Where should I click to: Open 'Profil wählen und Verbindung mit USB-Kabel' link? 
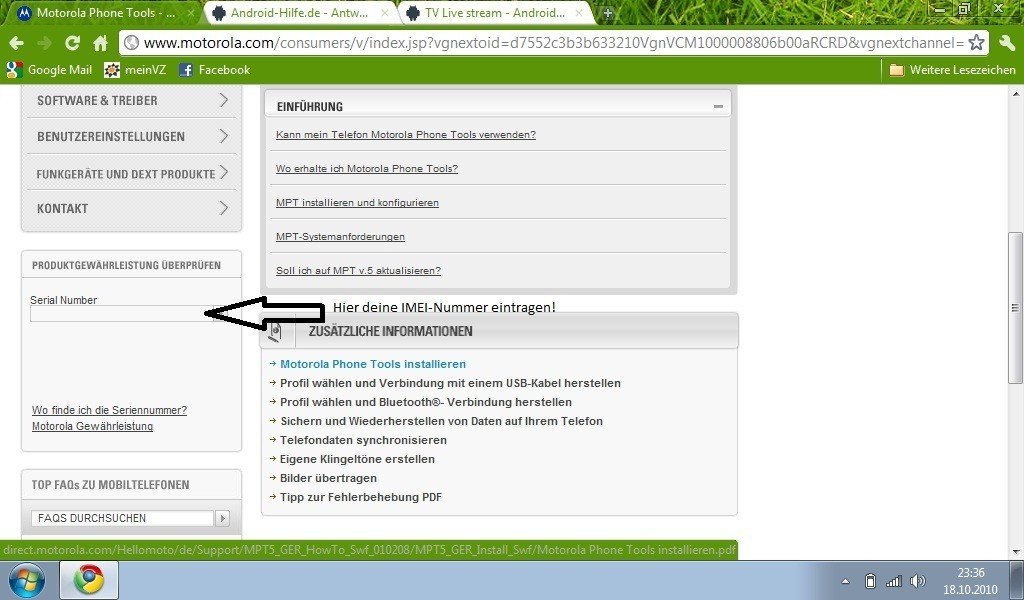[x=450, y=383]
